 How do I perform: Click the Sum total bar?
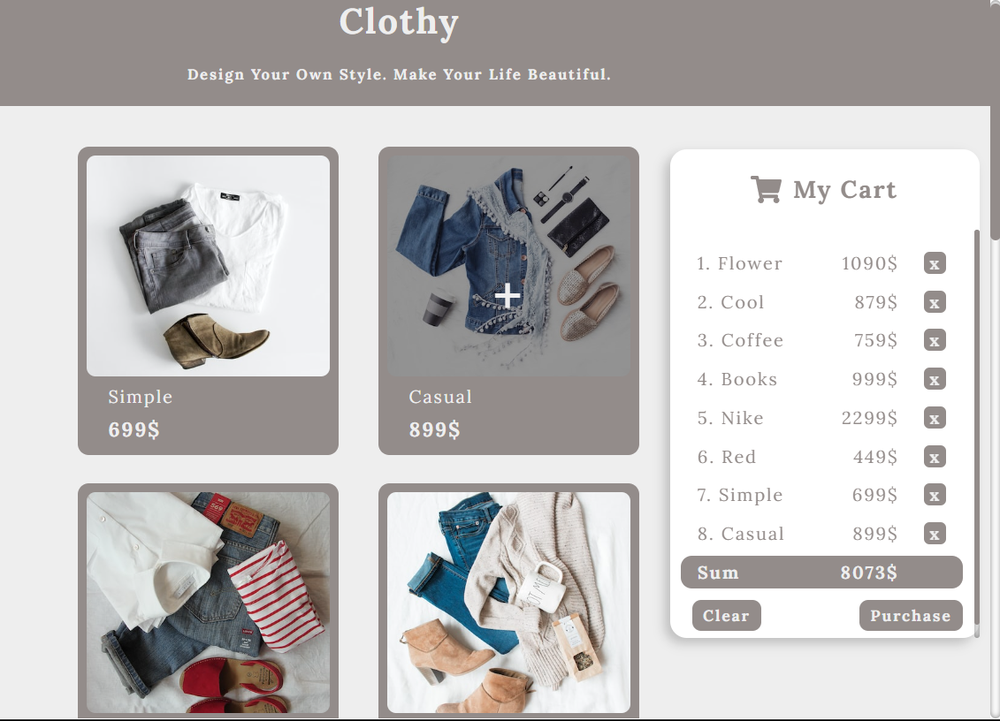coord(821,572)
